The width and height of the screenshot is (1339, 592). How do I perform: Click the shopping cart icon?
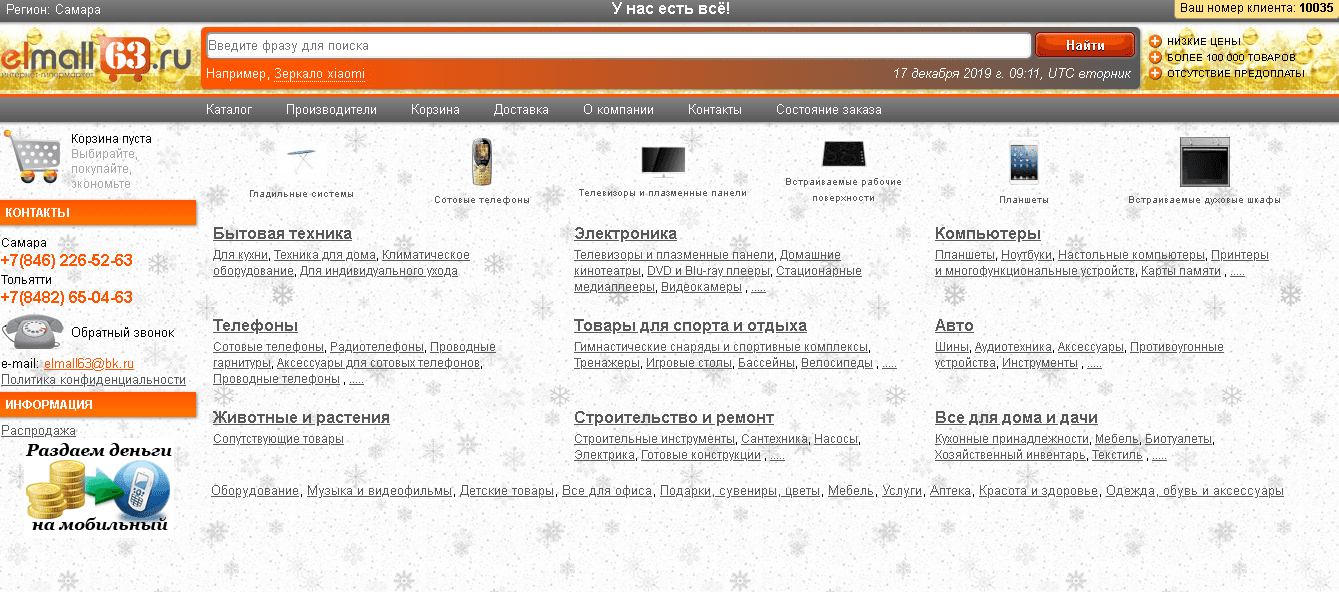tap(33, 157)
